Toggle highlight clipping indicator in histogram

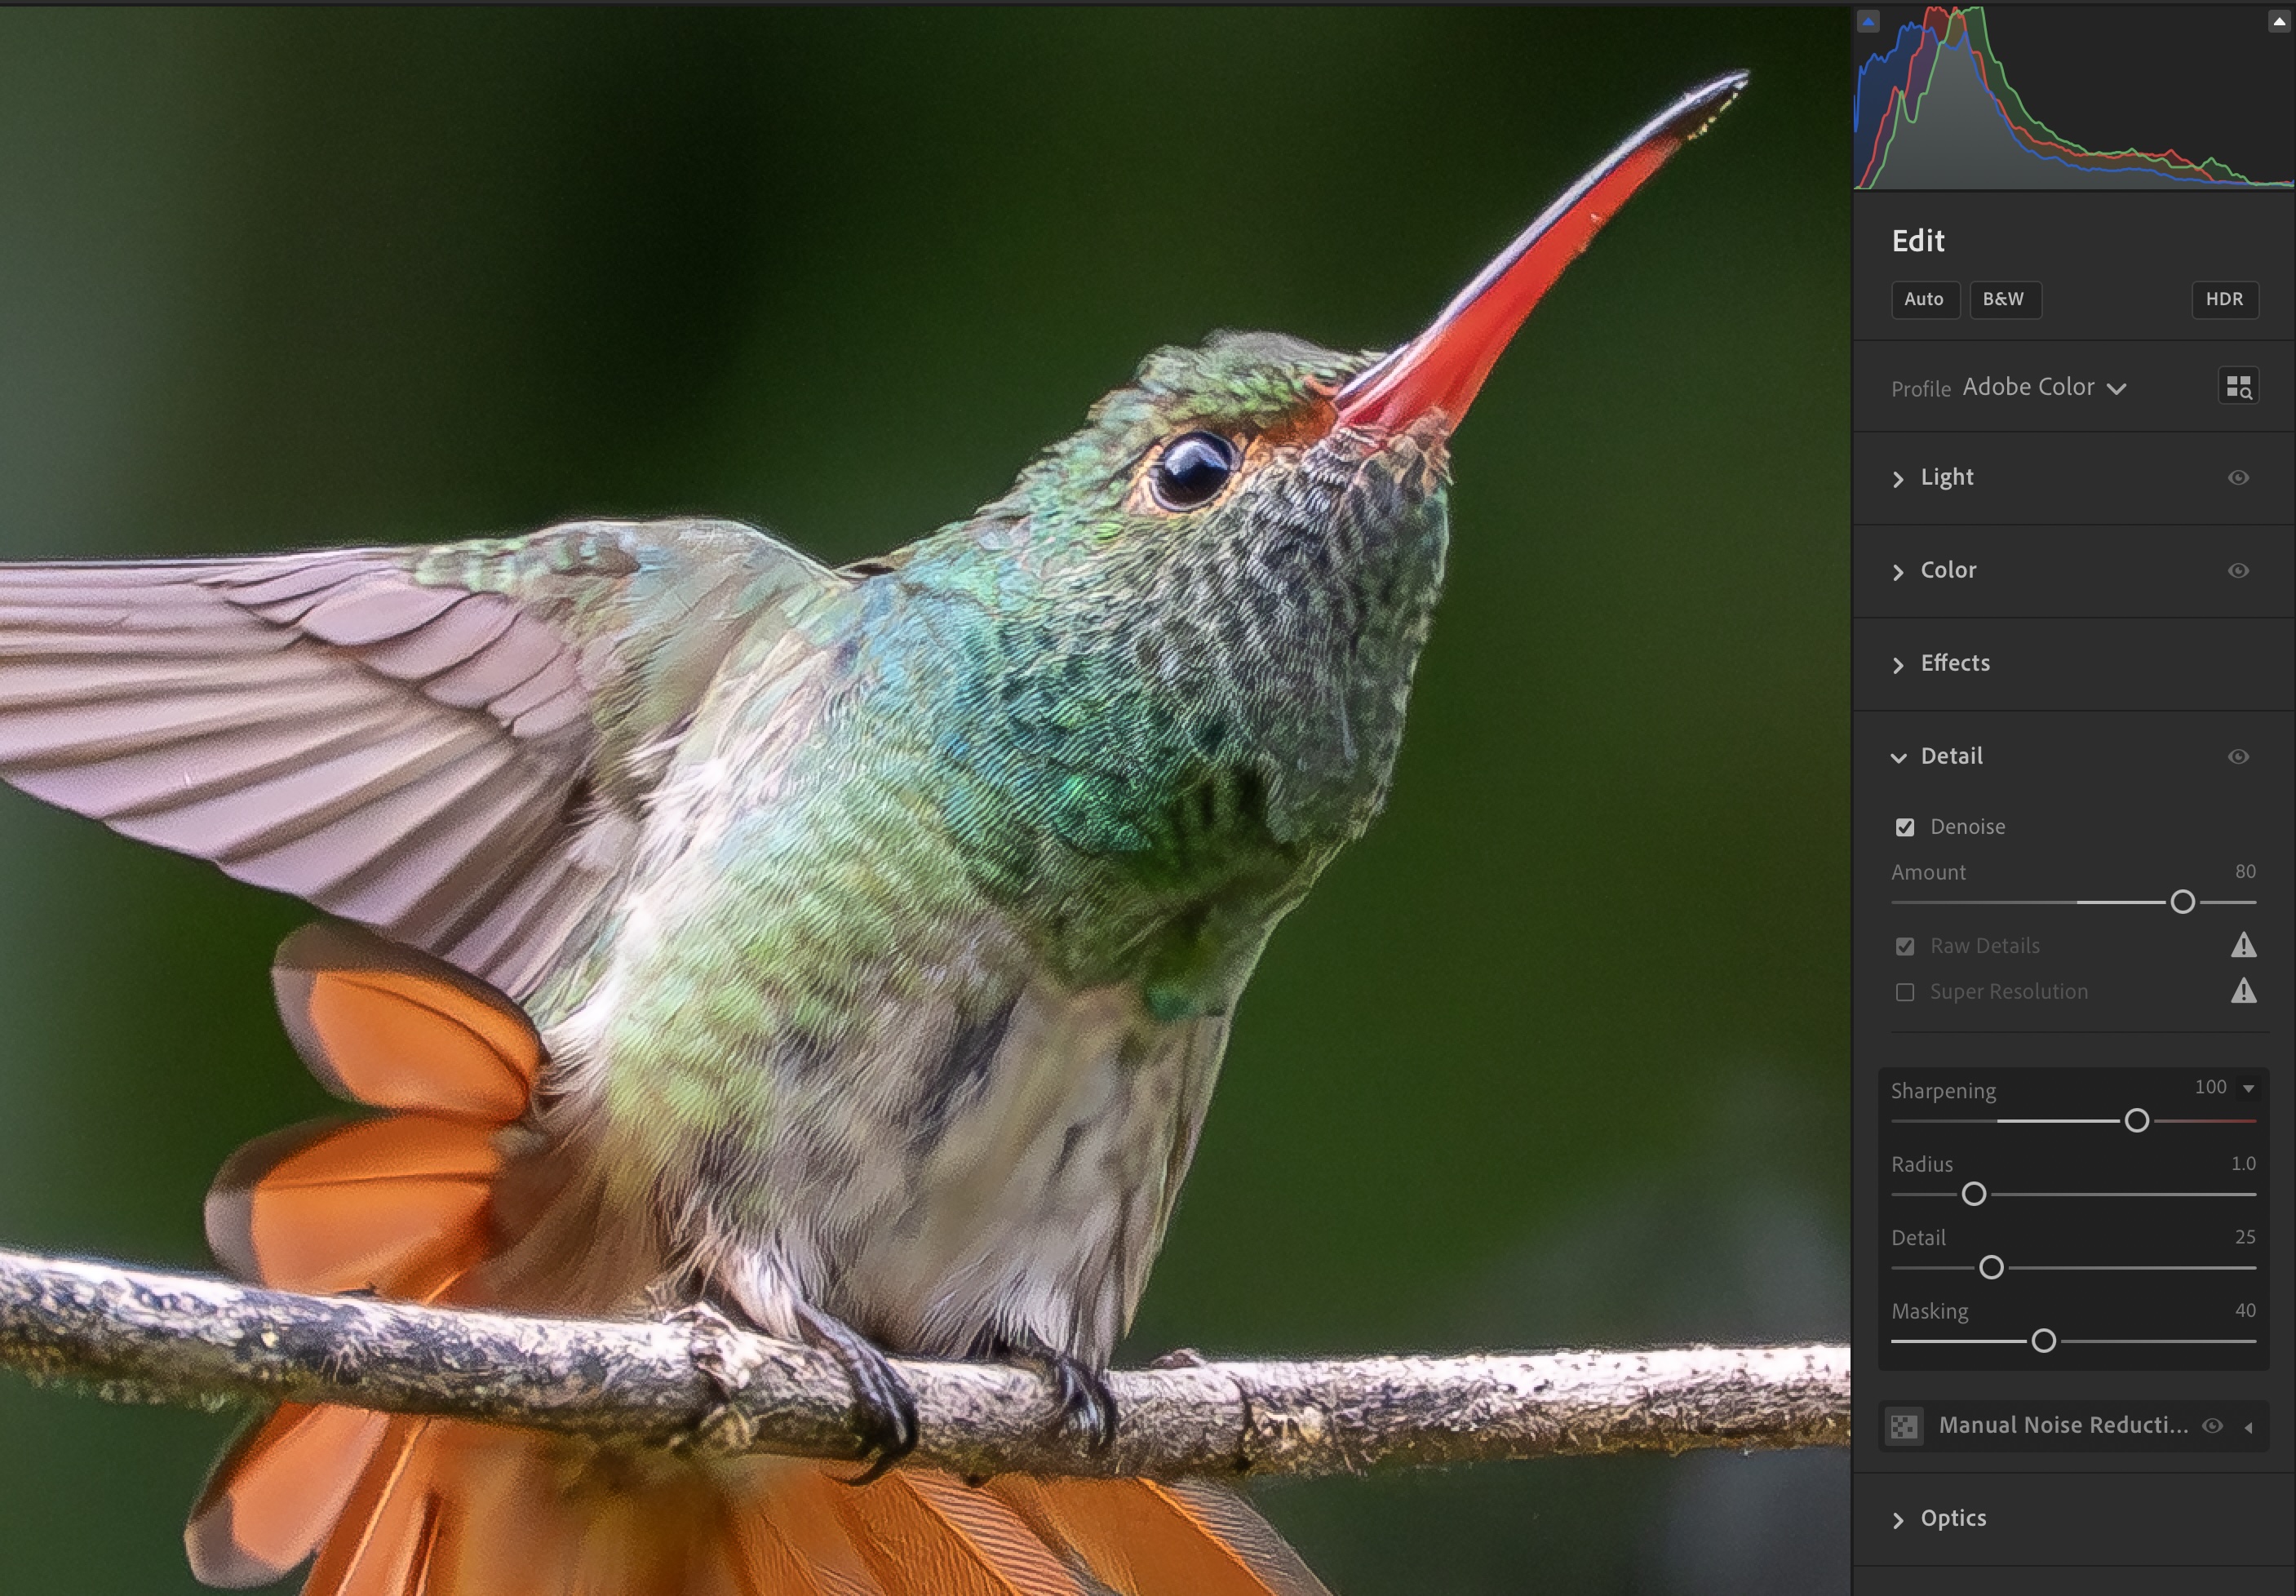click(x=2279, y=21)
